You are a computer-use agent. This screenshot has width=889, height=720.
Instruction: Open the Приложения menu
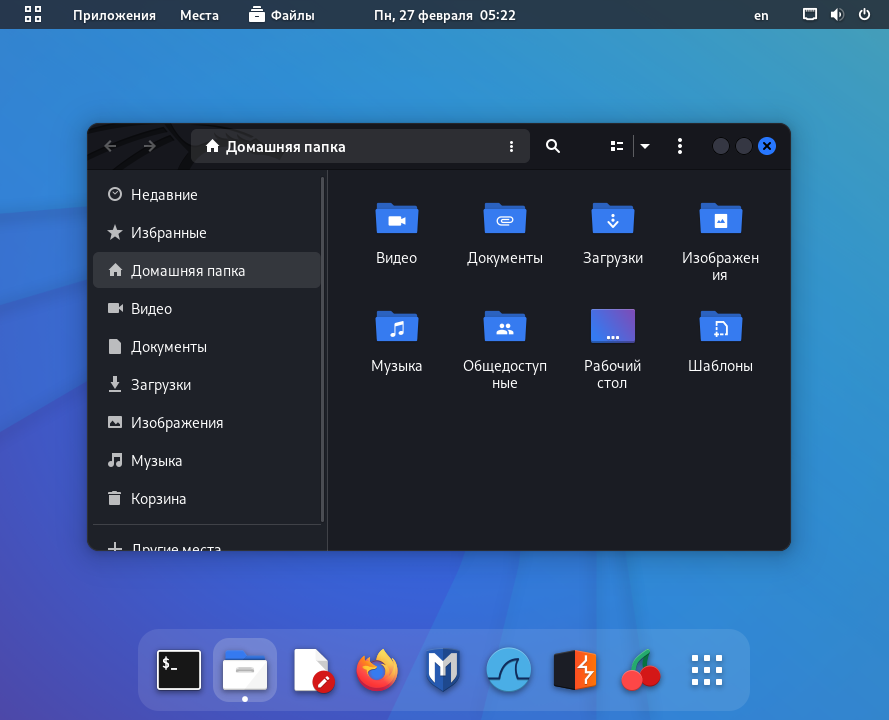[114, 15]
